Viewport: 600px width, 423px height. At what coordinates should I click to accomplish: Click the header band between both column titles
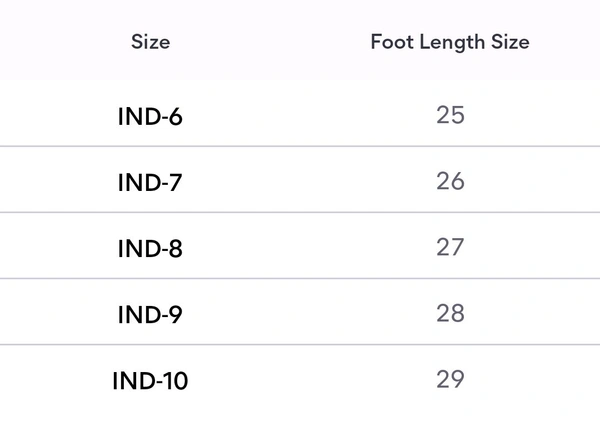pyautogui.click(x=270, y=42)
